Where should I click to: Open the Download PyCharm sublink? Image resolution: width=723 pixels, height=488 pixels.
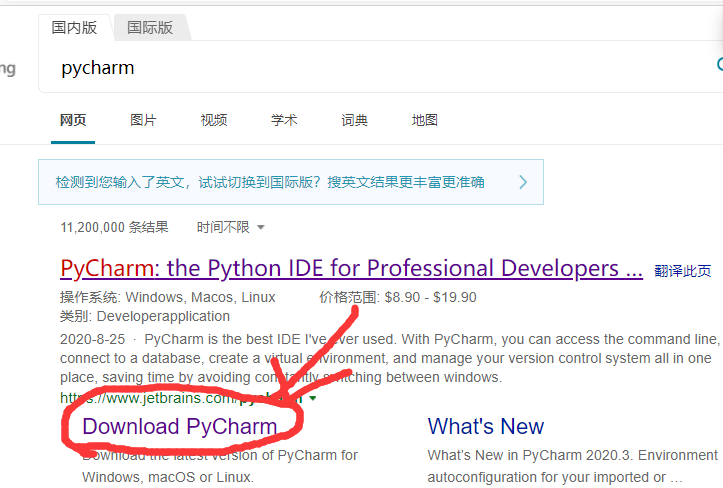[x=180, y=426]
